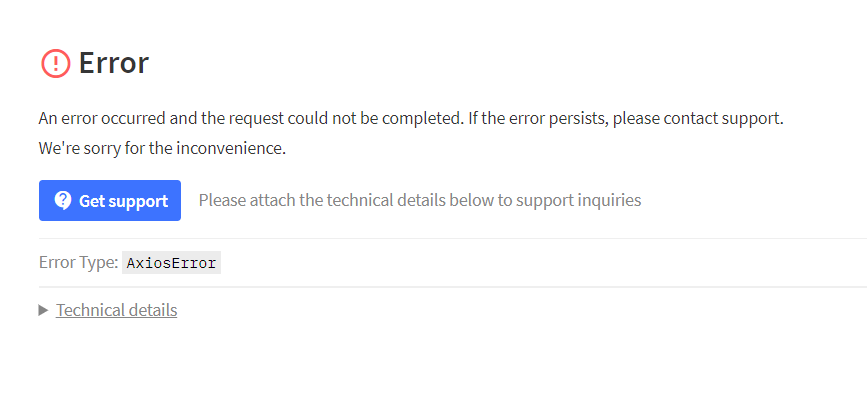The image size is (867, 411).
Task: Click the word "inconvenience" in the apology
Action: click(229, 148)
